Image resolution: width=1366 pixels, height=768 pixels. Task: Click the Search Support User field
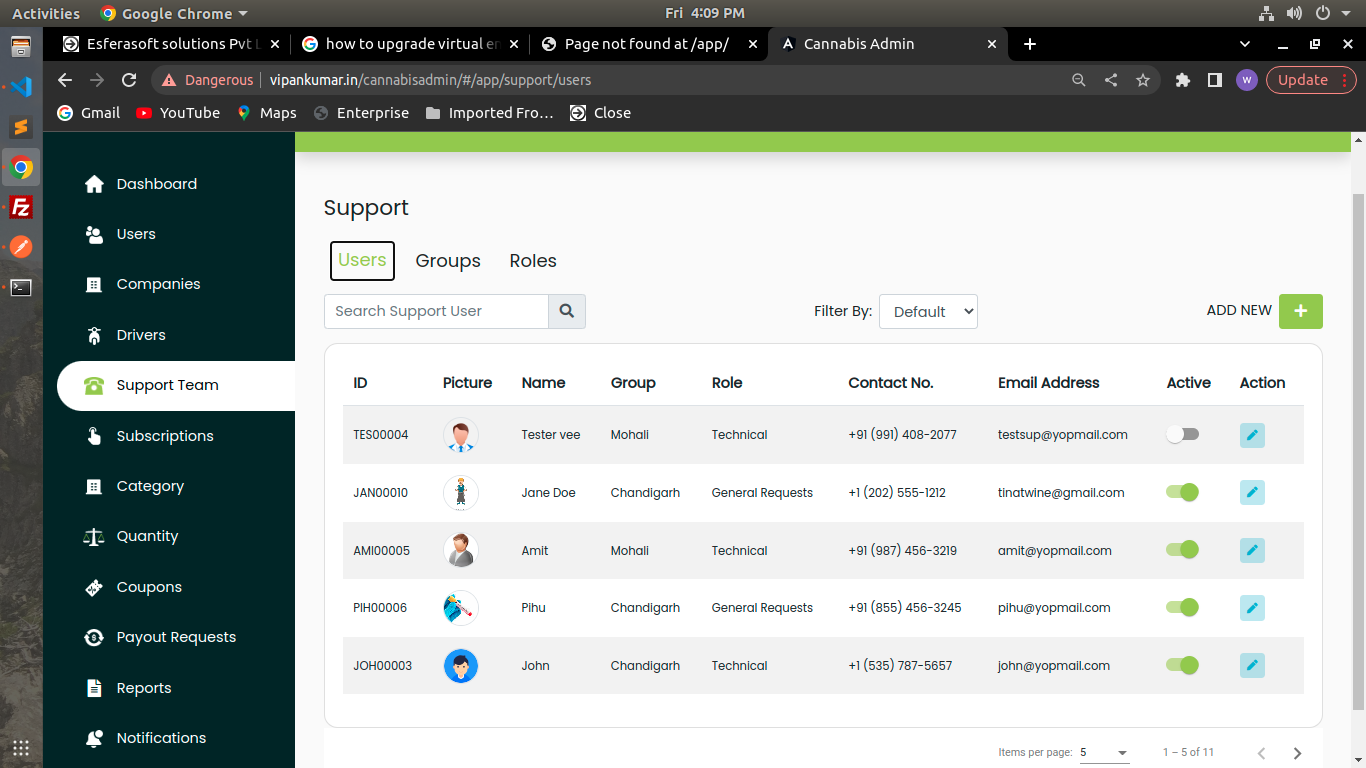point(436,311)
